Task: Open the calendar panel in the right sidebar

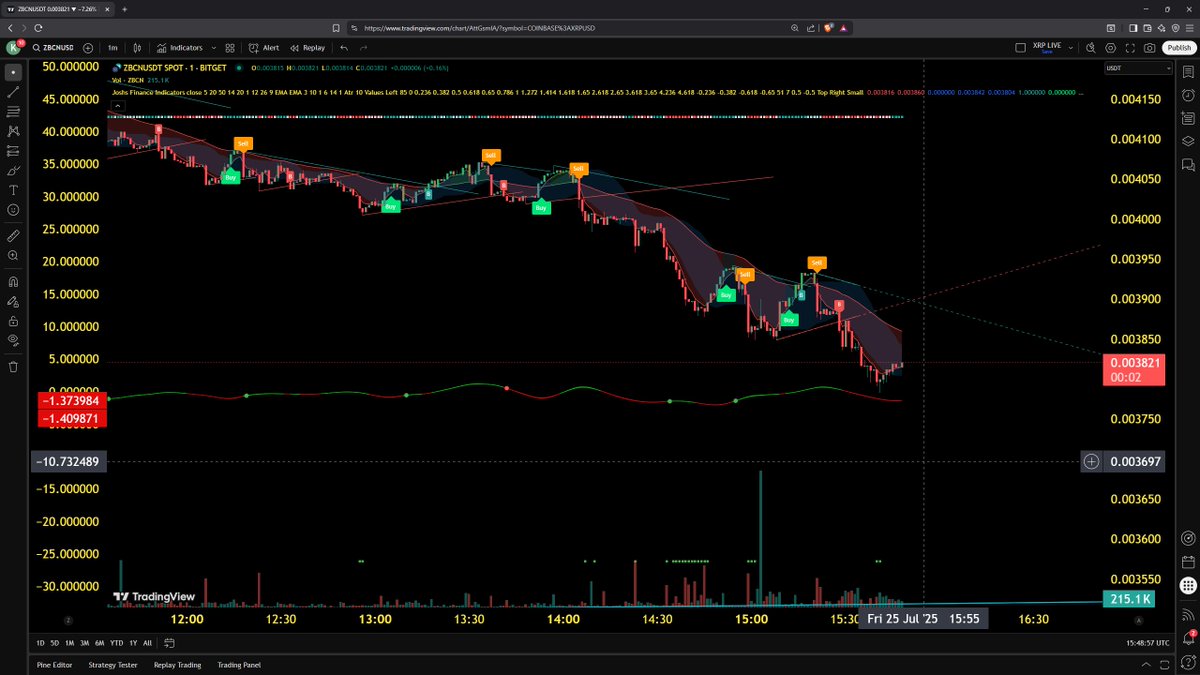Action: [1187, 563]
